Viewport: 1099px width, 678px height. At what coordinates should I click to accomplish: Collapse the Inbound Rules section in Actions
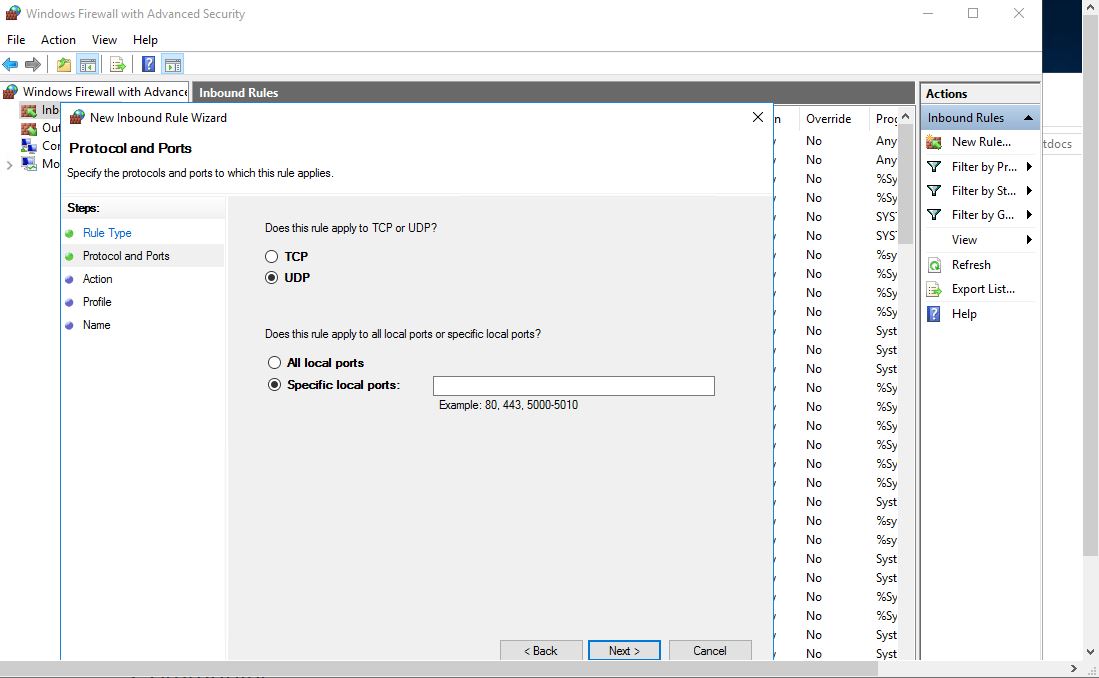1028,118
